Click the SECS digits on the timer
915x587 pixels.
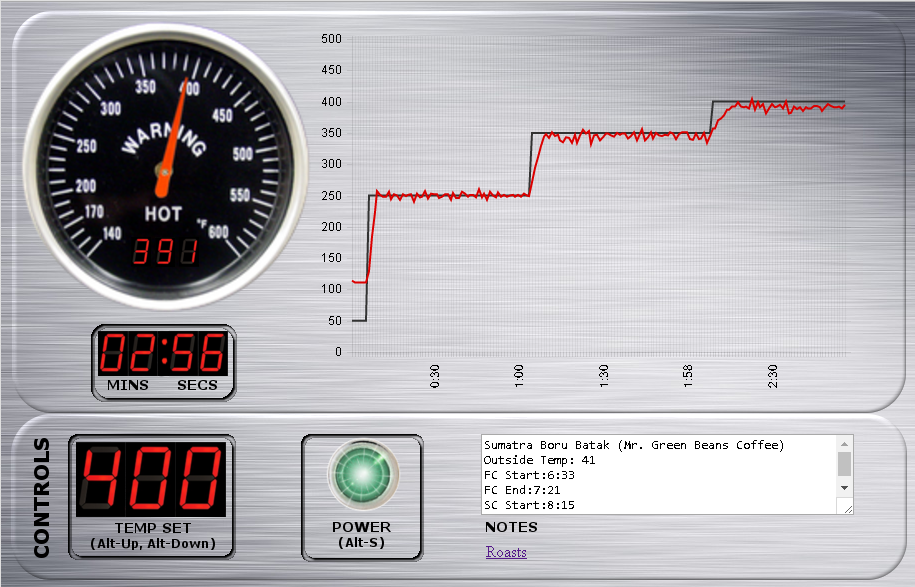click(x=198, y=353)
